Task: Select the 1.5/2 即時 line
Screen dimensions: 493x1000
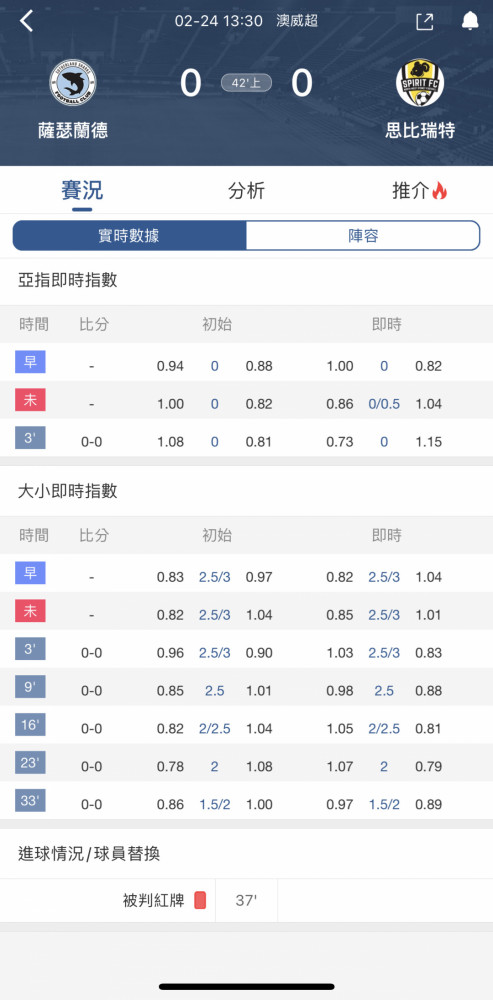Action: [384, 804]
